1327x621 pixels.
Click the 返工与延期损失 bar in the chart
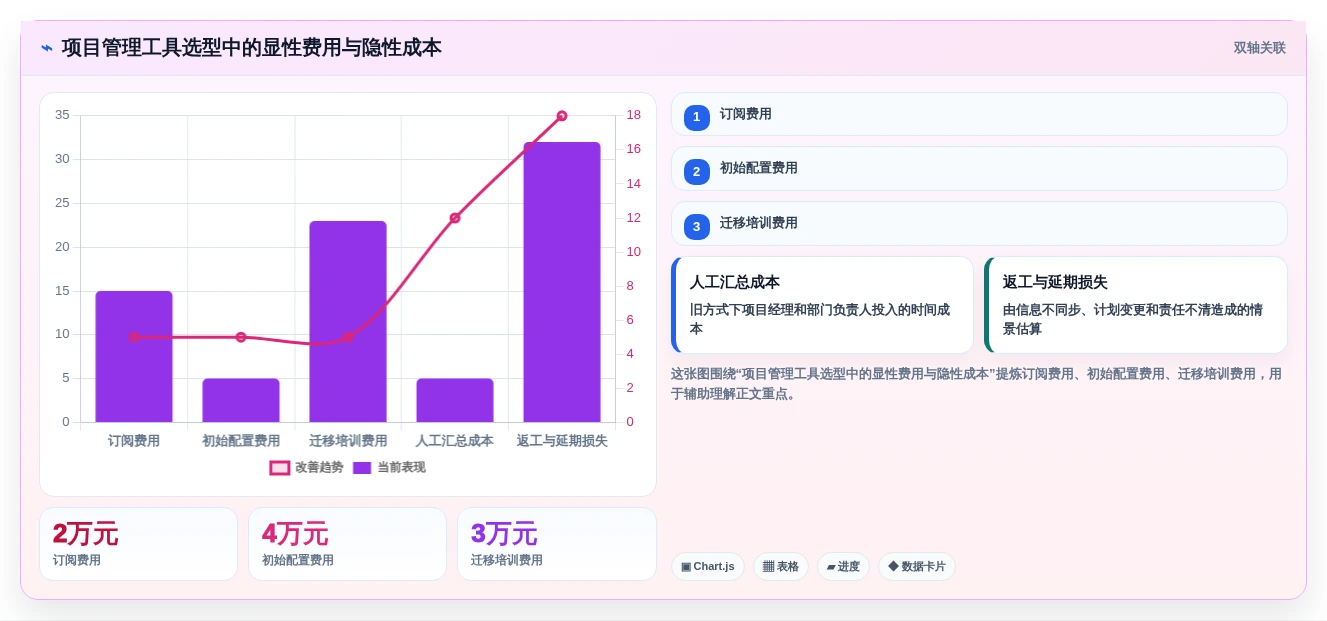point(562,282)
